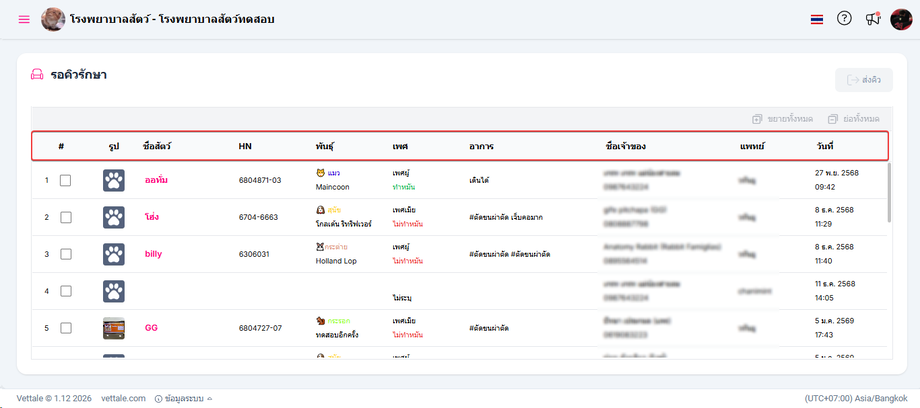Select HN 6804727-07 cell
Viewport: 920px width, 408px height.
point(260,328)
